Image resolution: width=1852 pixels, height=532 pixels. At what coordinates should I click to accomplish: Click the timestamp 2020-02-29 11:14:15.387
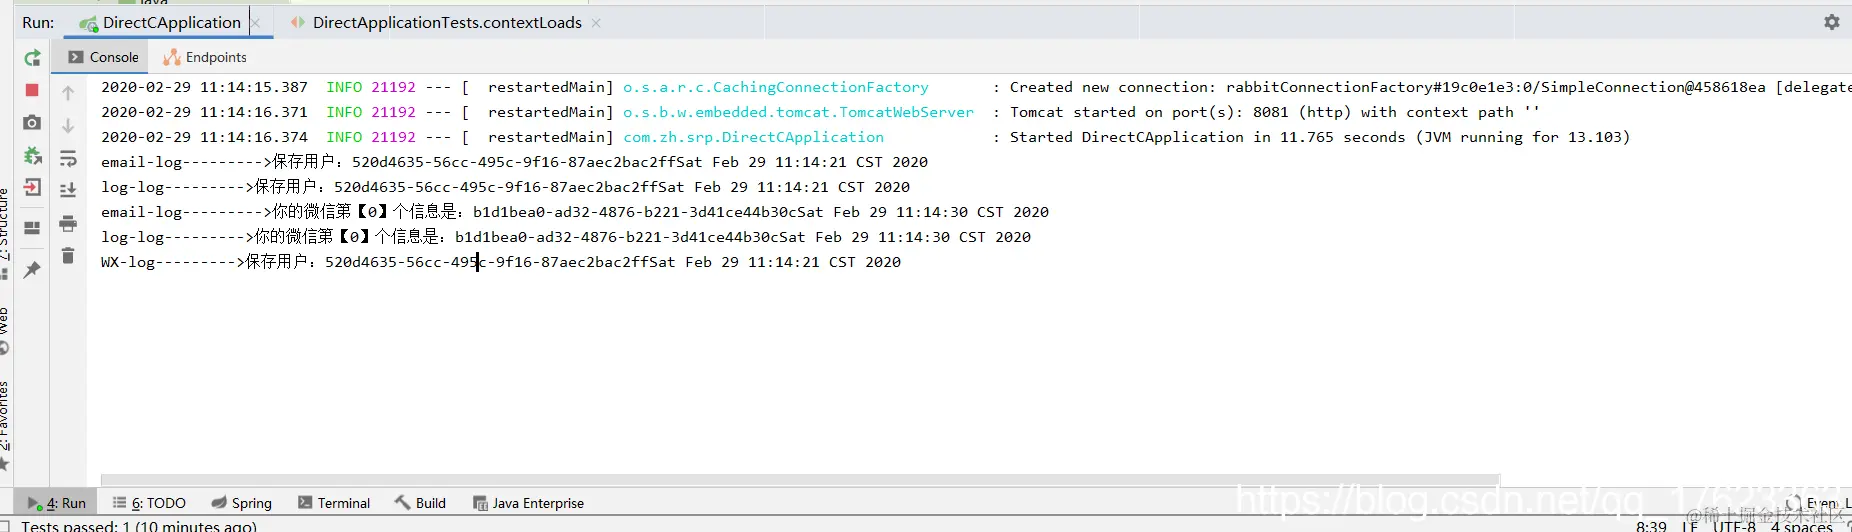point(204,87)
